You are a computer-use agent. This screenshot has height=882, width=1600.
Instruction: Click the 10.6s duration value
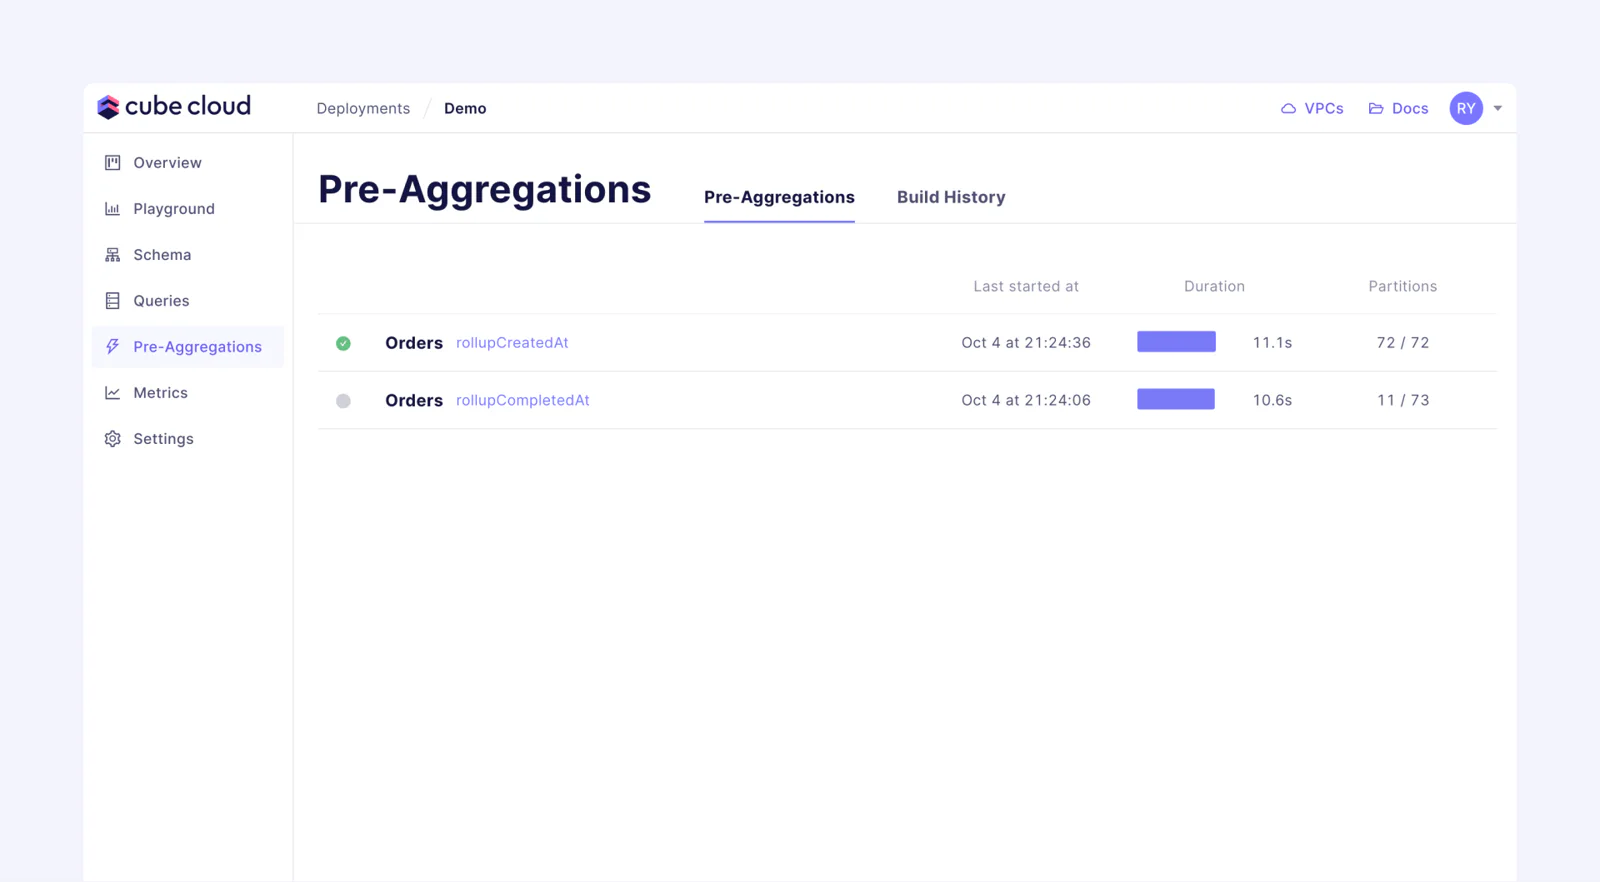(x=1272, y=400)
